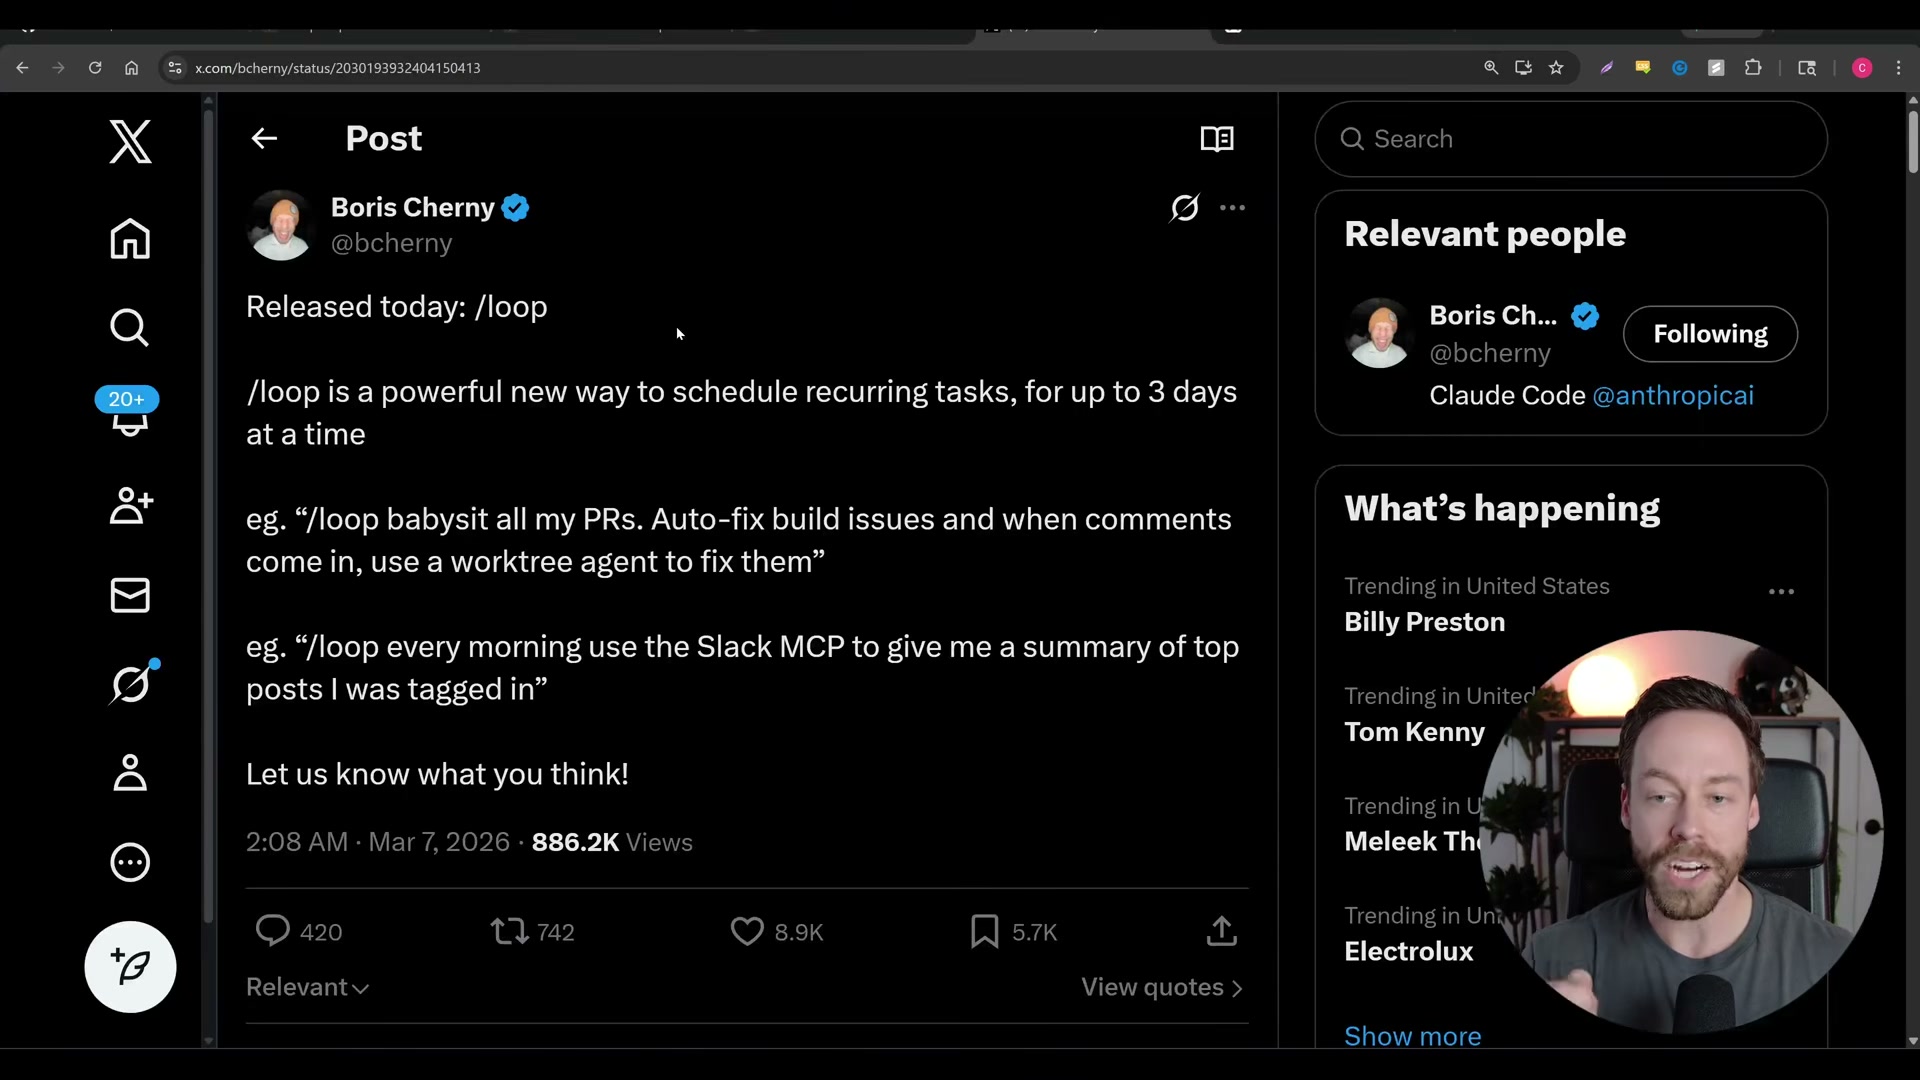Open blue circular extension icon
The image size is (1920, 1080).
point(1680,68)
